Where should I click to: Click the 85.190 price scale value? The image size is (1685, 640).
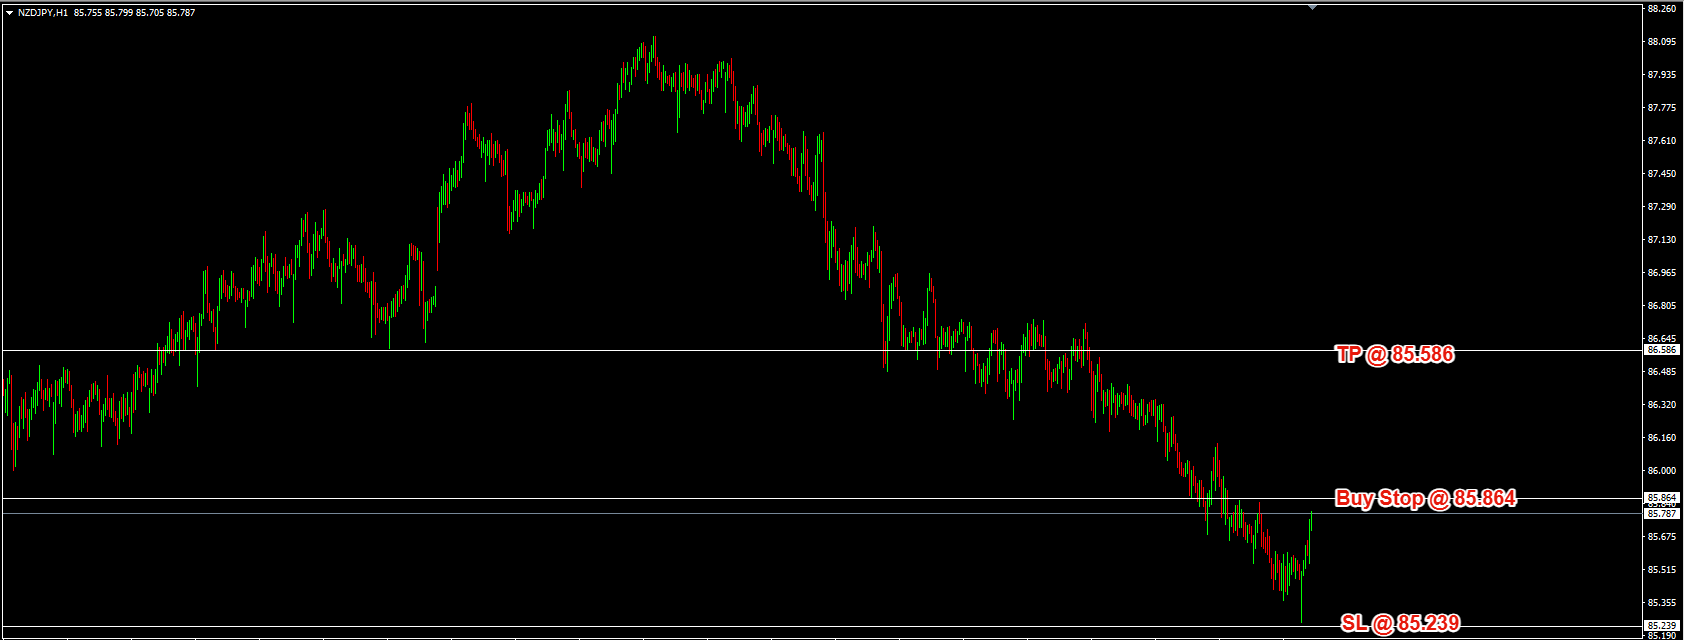(1661, 635)
